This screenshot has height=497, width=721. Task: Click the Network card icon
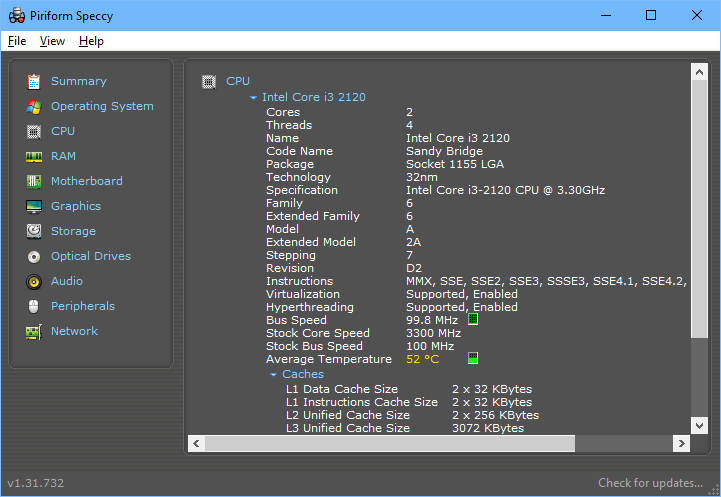(34, 331)
